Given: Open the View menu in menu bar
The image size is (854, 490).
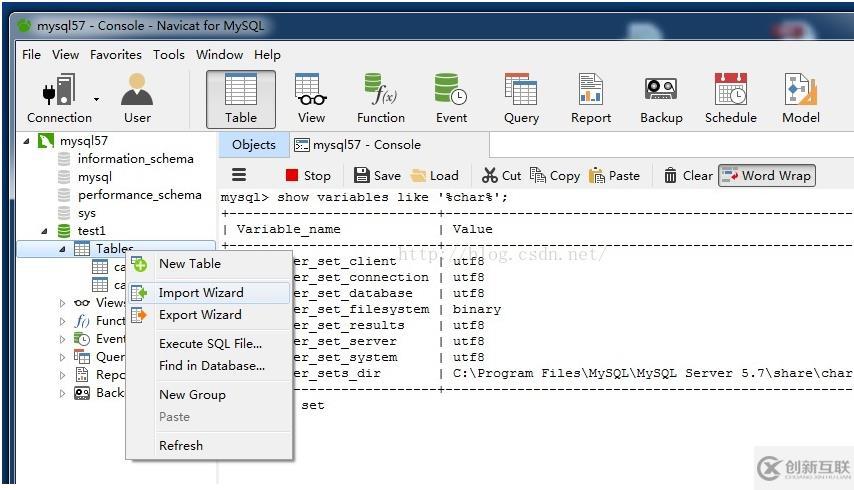Looking at the screenshot, I should click(x=65, y=55).
